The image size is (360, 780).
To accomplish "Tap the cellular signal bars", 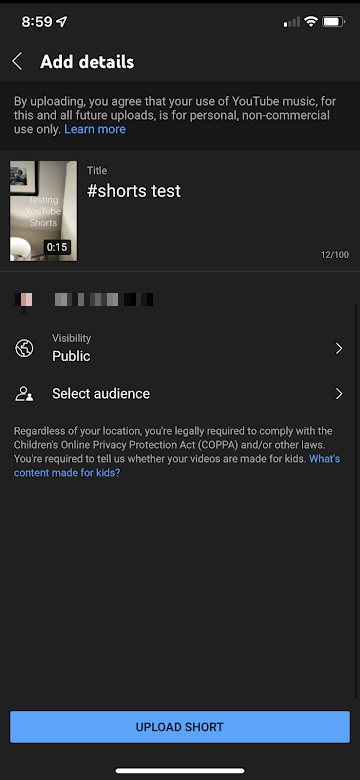I will point(292,22).
